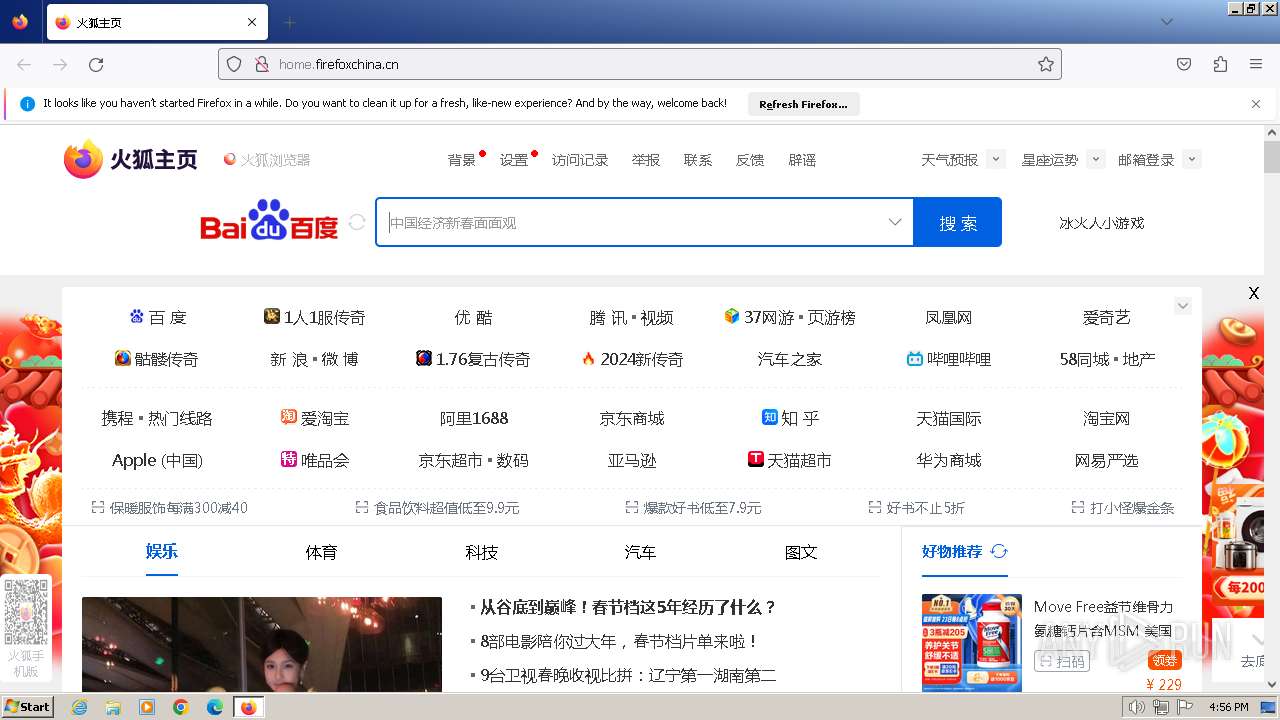Viewport: 1280px width, 720px height.
Task: Click the Windows Start button
Action: 28,707
